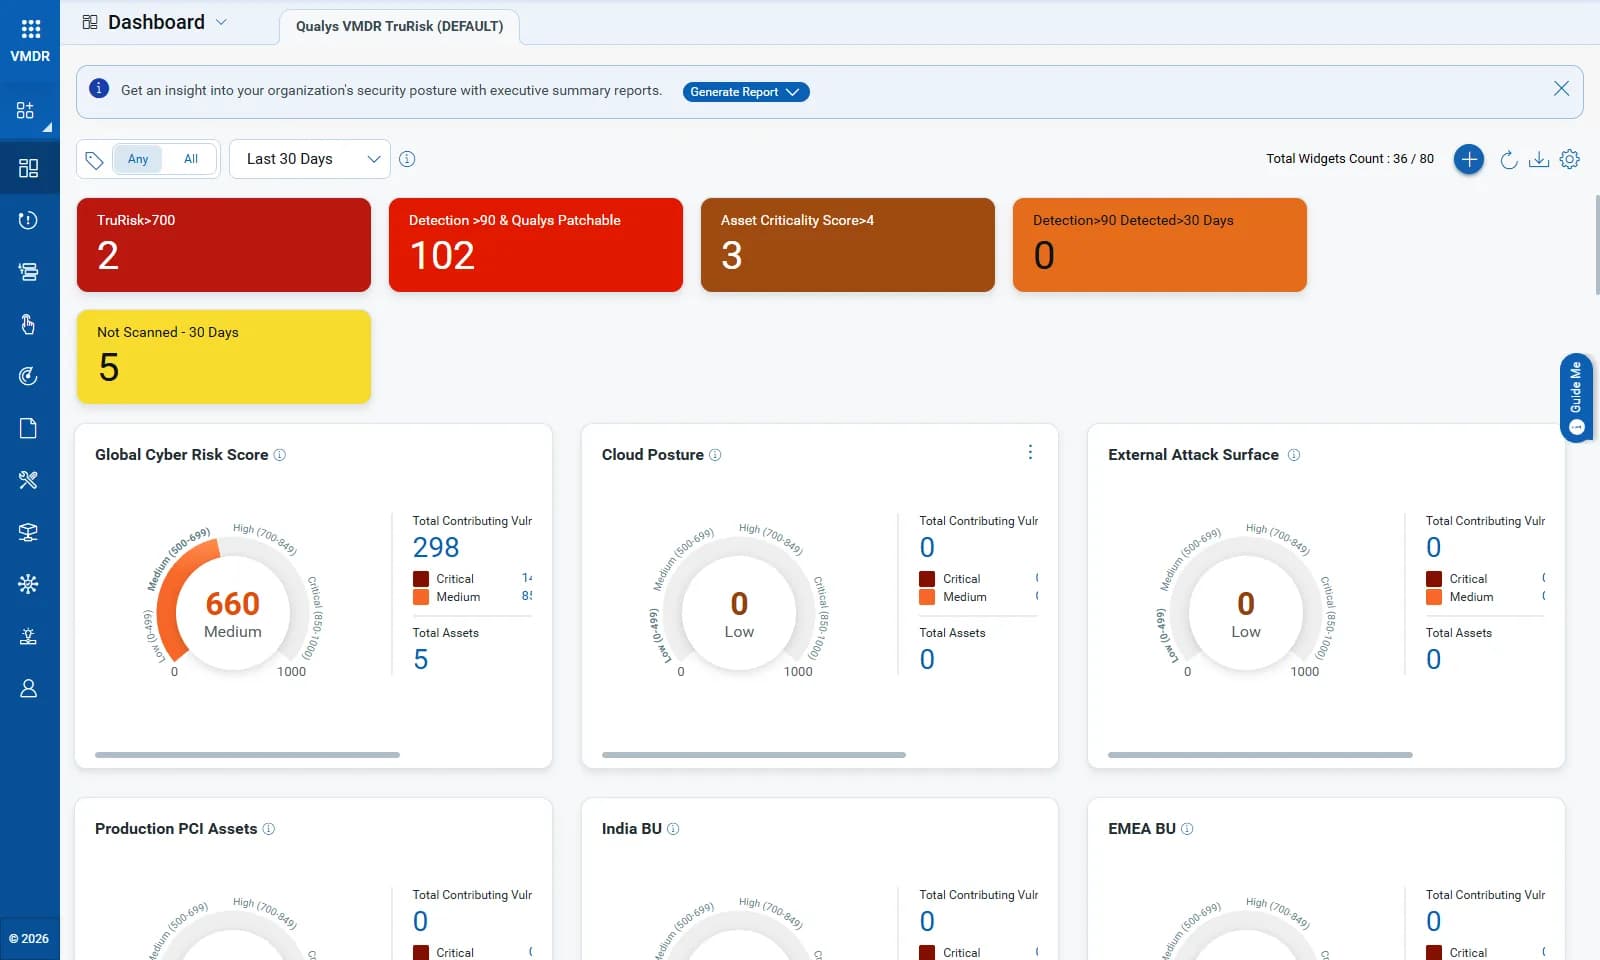1600x960 pixels.
Task: Download the dashboard via export icon
Action: (x=1539, y=159)
